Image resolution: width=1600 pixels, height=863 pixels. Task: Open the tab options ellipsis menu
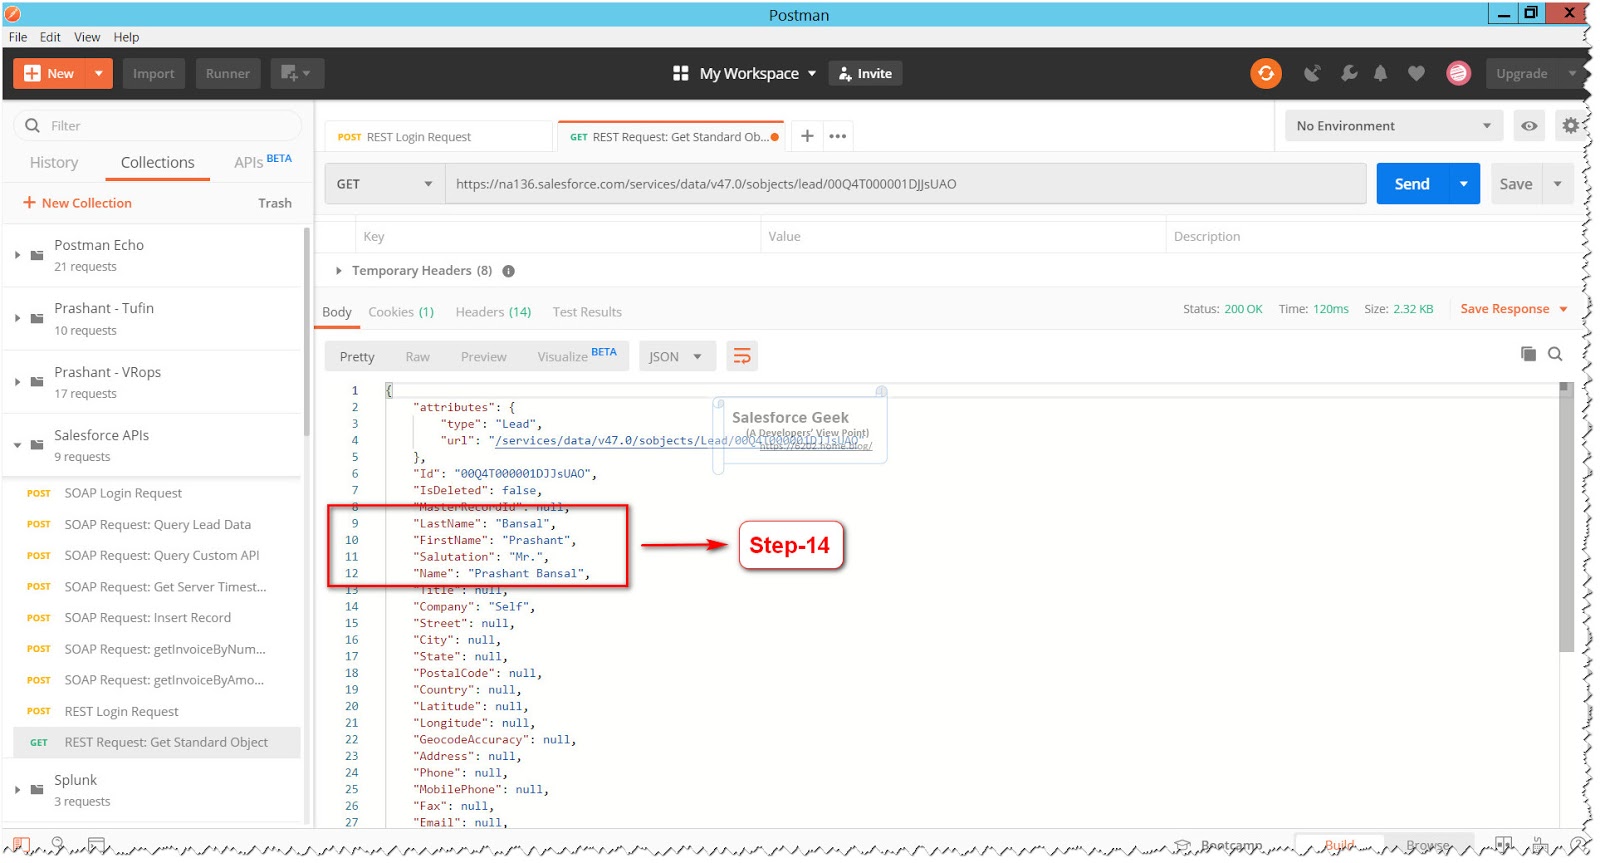[x=838, y=136]
